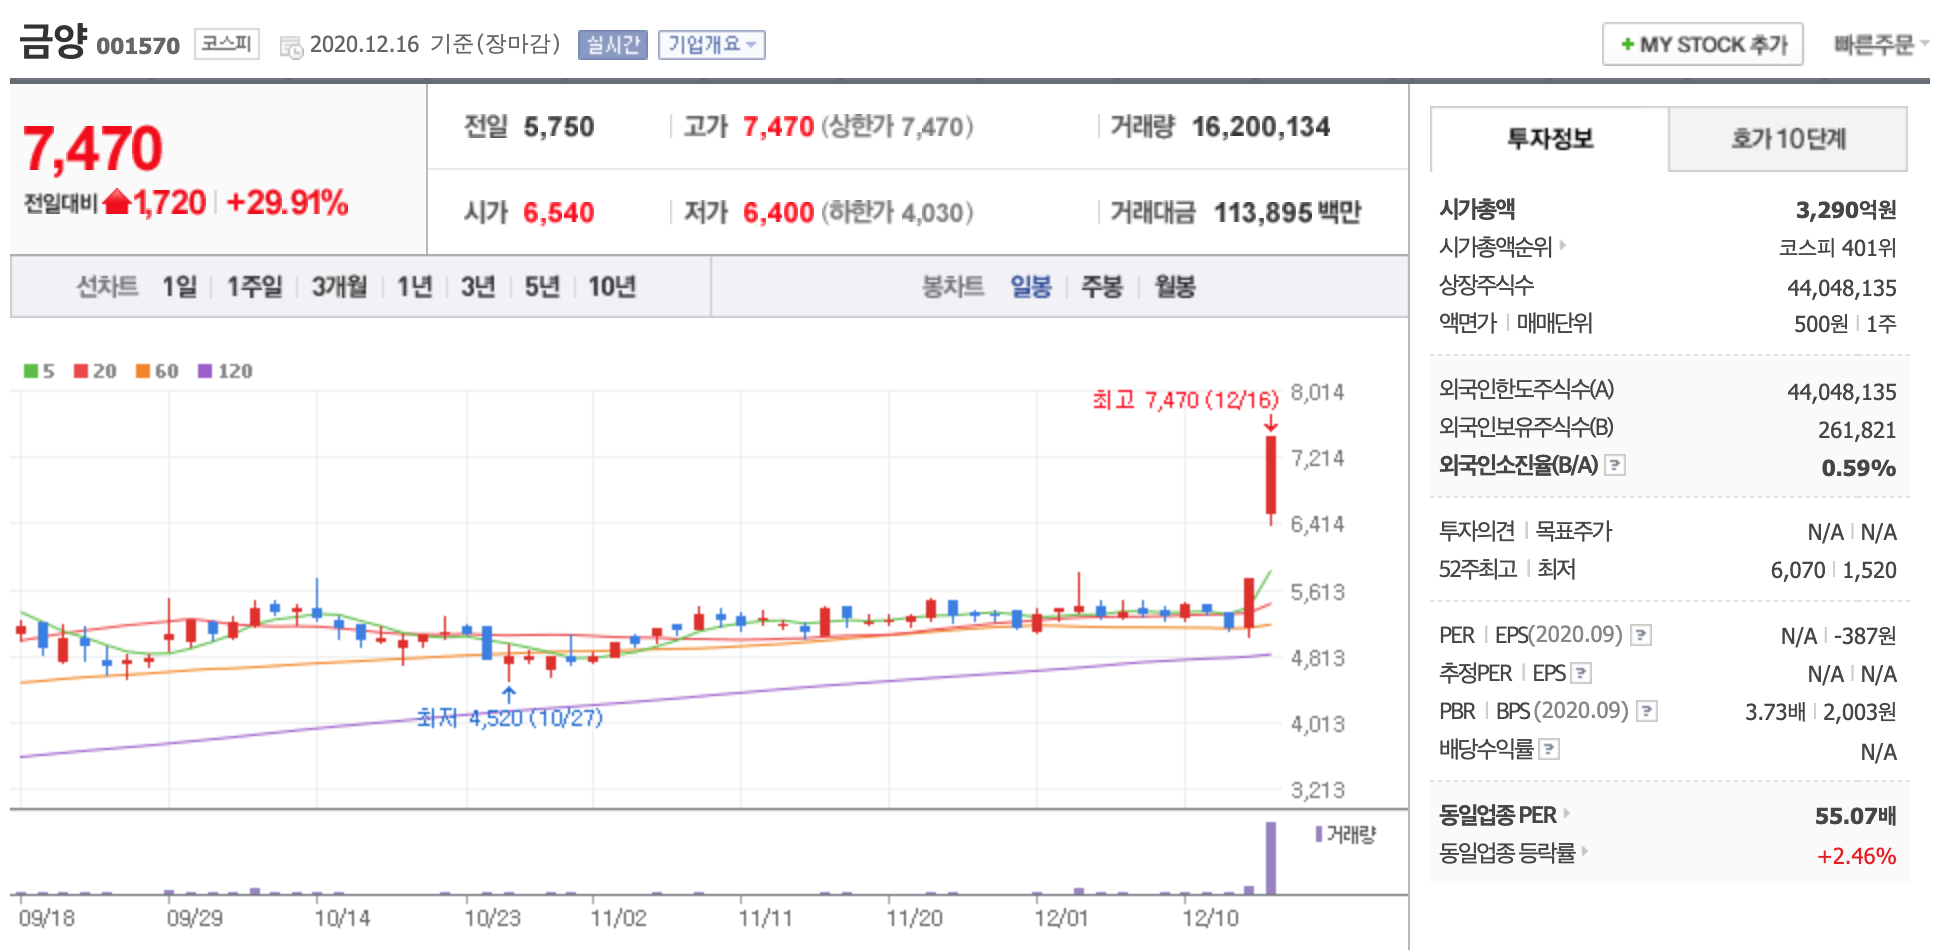Select the 3년 line chart period
This screenshot has width=1944, height=950.
[x=478, y=287]
